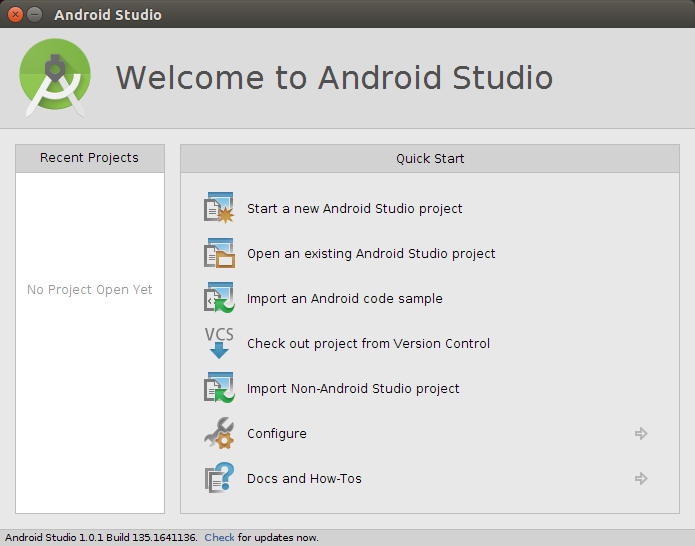This screenshot has width=695, height=546.
Task: Click the 'Welcome to Android Studio' heading
Action: tap(334, 78)
